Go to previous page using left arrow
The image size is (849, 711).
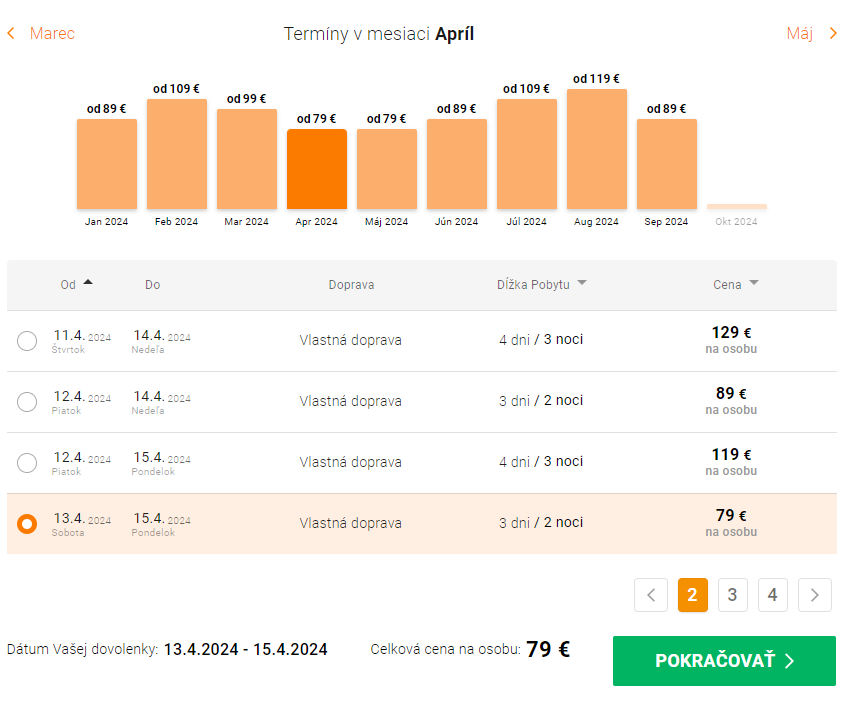651,595
